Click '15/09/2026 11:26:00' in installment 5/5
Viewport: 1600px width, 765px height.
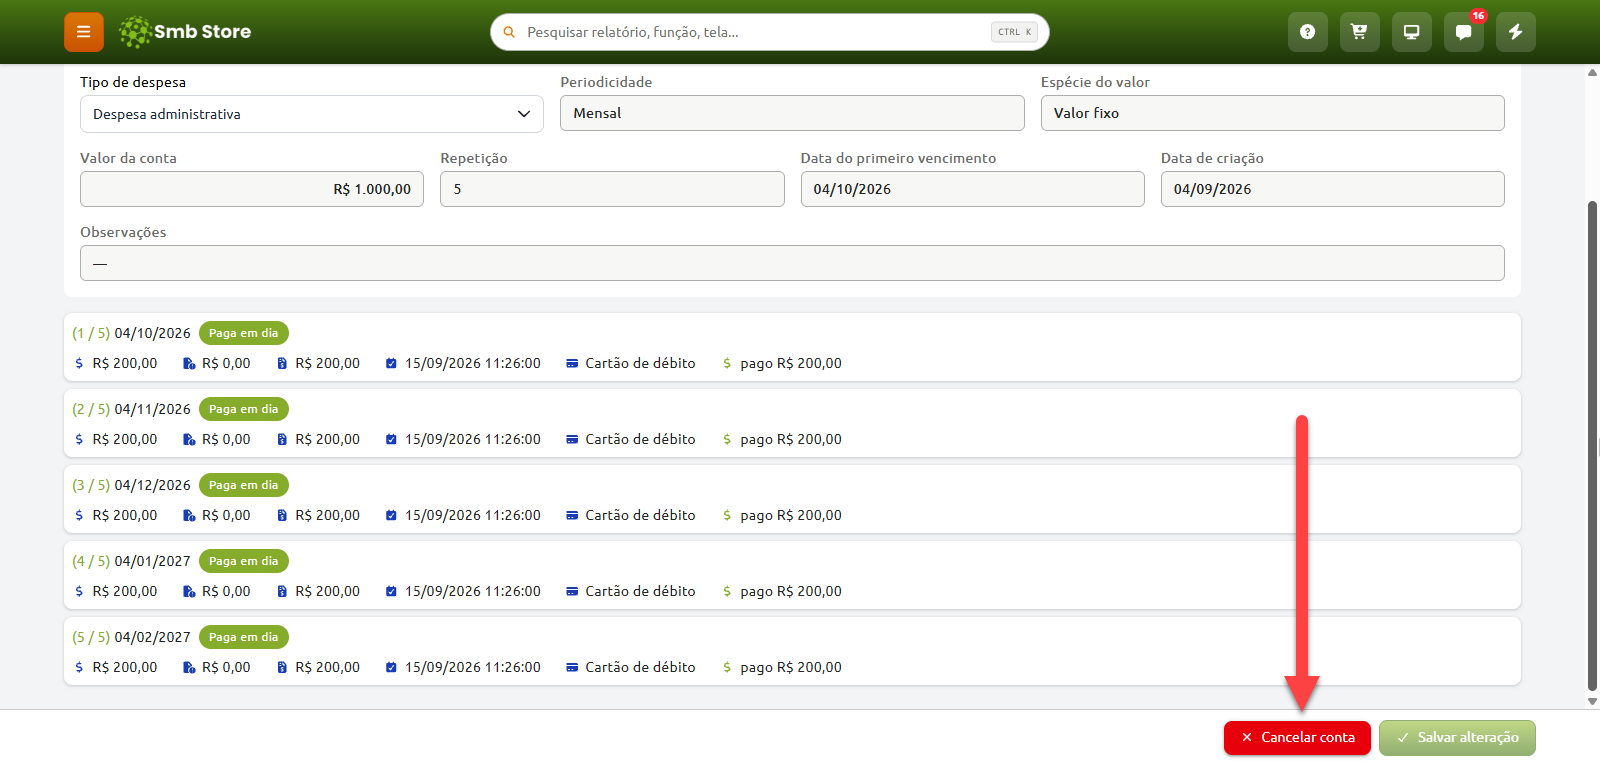pos(473,668)
